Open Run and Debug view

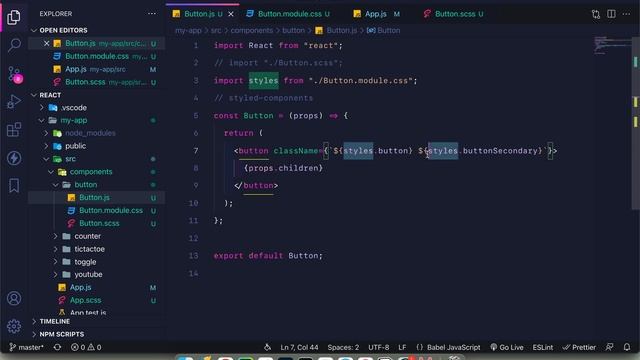(14, 102)
